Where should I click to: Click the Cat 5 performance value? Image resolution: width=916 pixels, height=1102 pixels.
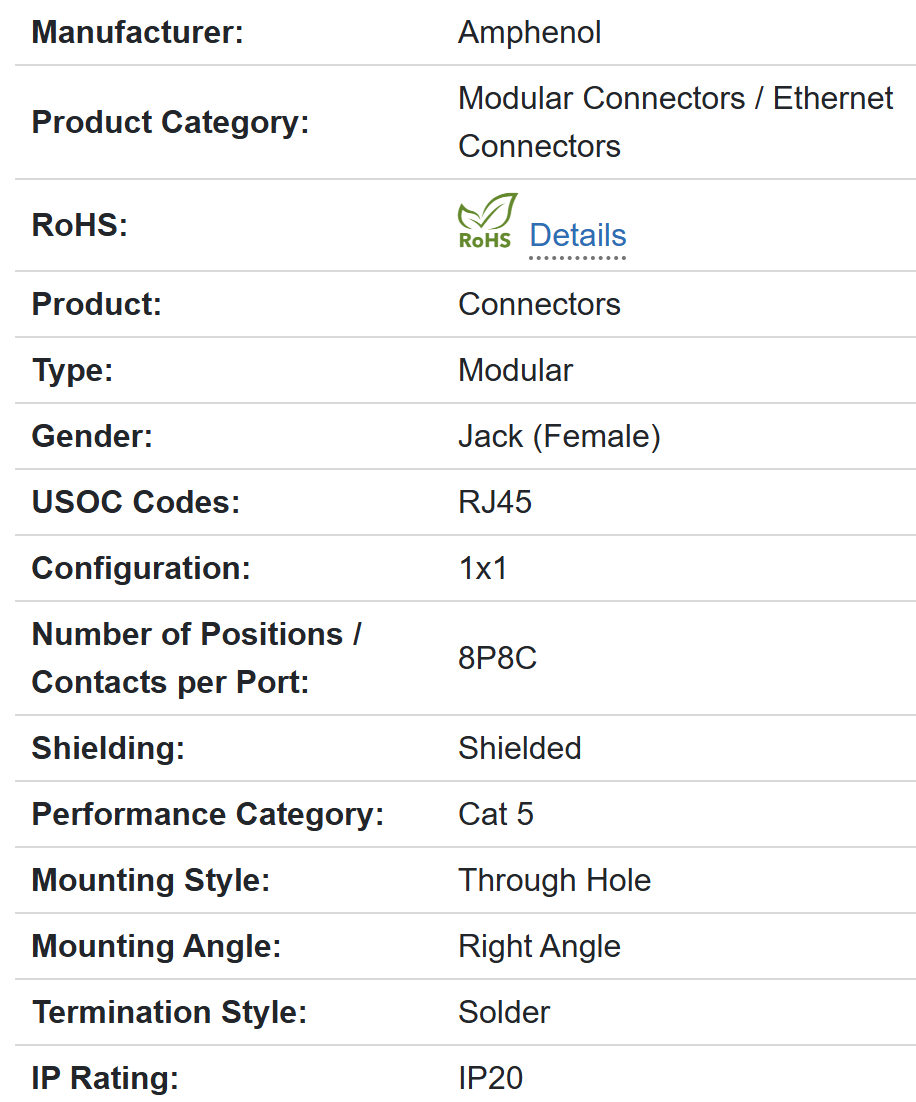pos(495,815)
